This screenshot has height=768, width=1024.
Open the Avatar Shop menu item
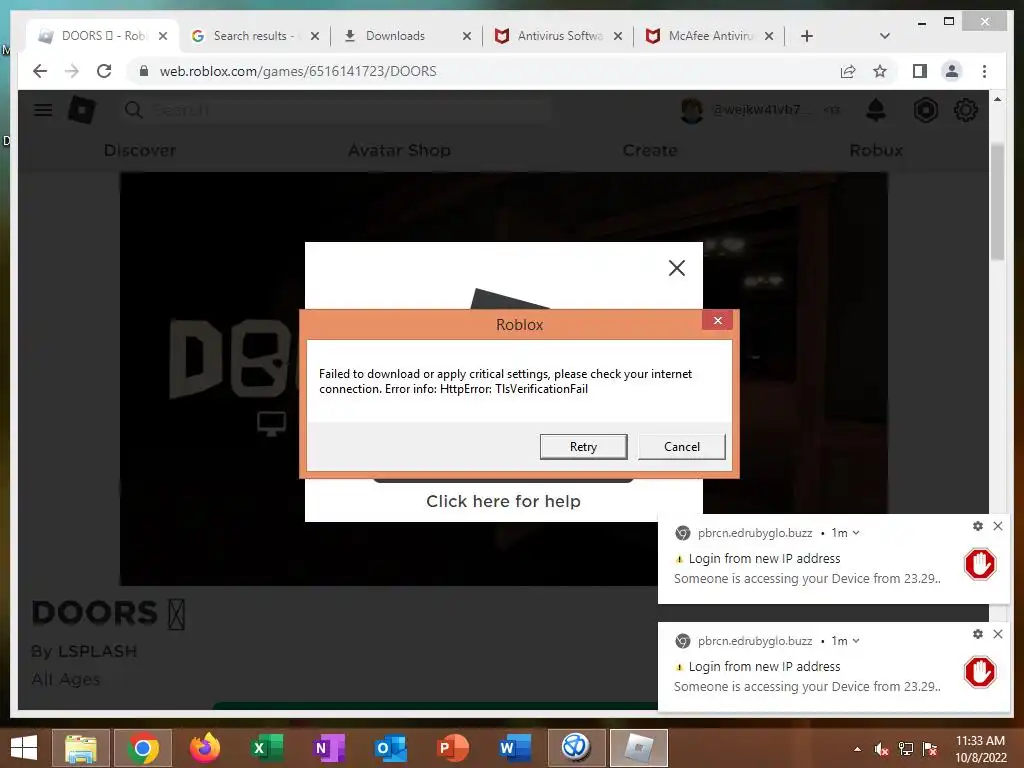399,151
